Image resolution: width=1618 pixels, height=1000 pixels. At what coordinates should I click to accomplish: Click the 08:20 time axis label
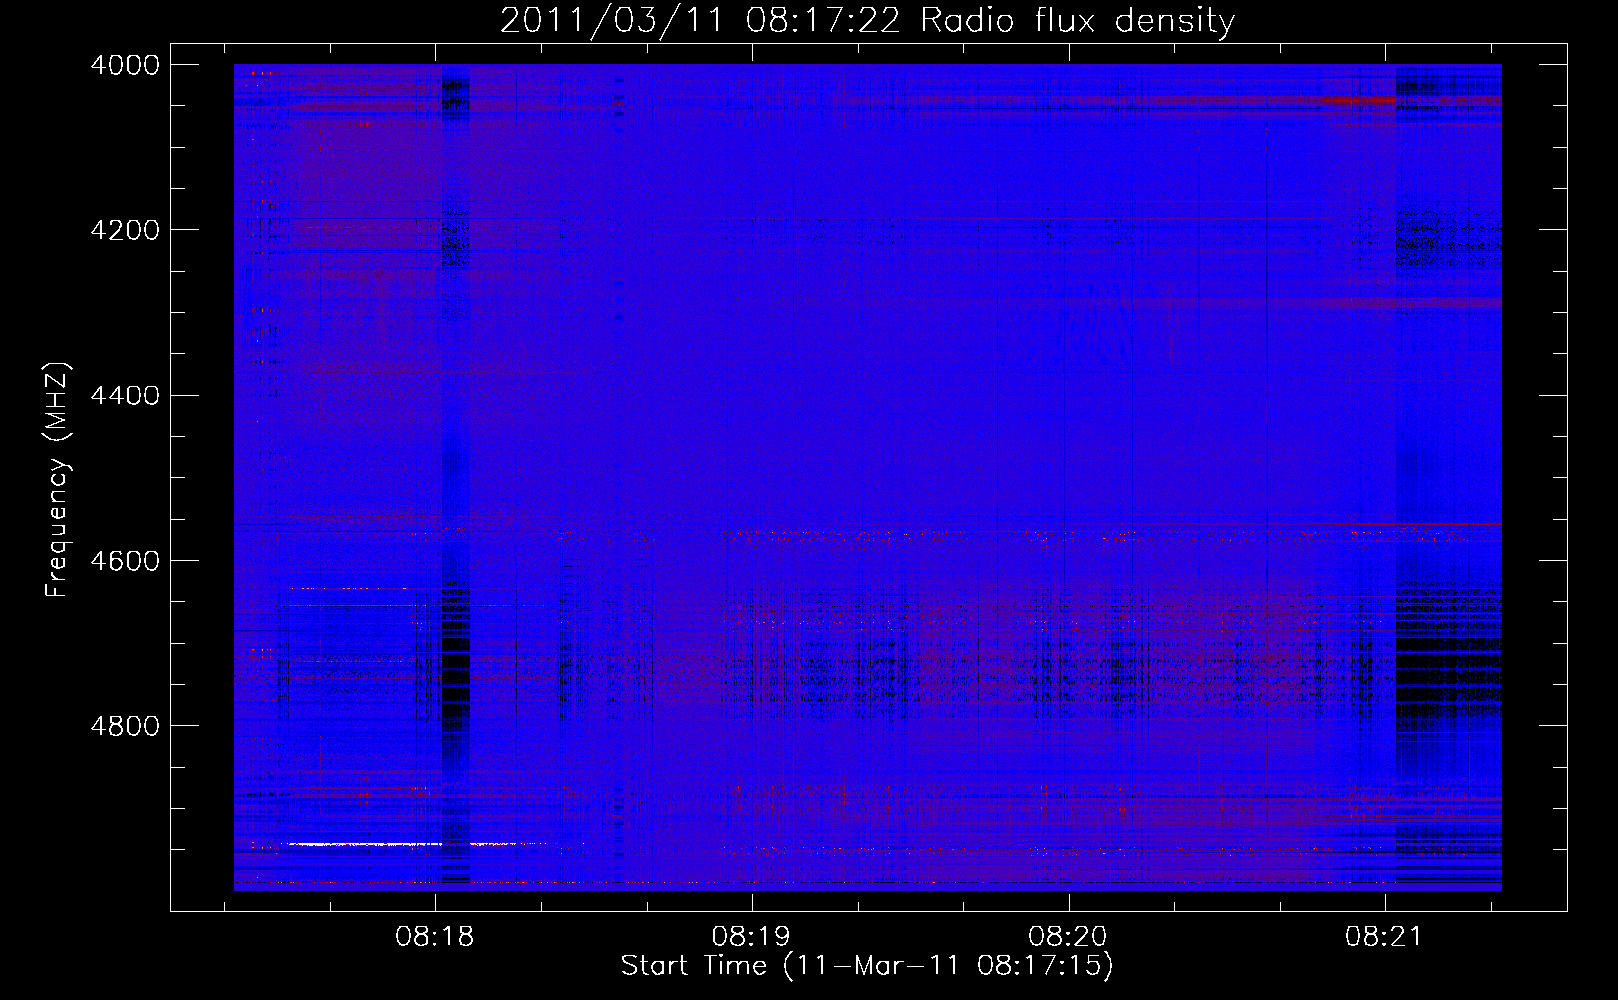[1068, 937]
